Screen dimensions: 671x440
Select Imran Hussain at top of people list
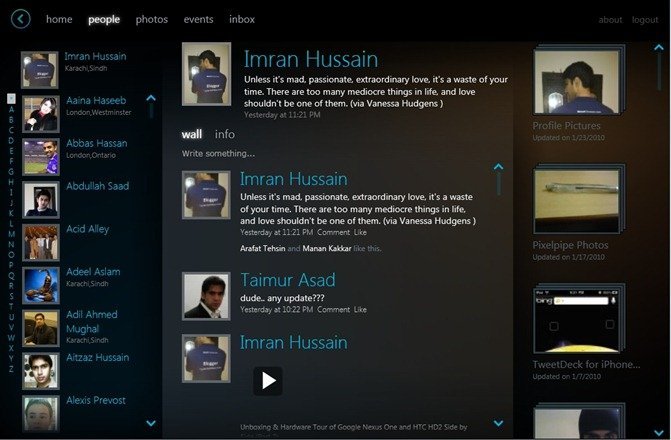(95, 56)
